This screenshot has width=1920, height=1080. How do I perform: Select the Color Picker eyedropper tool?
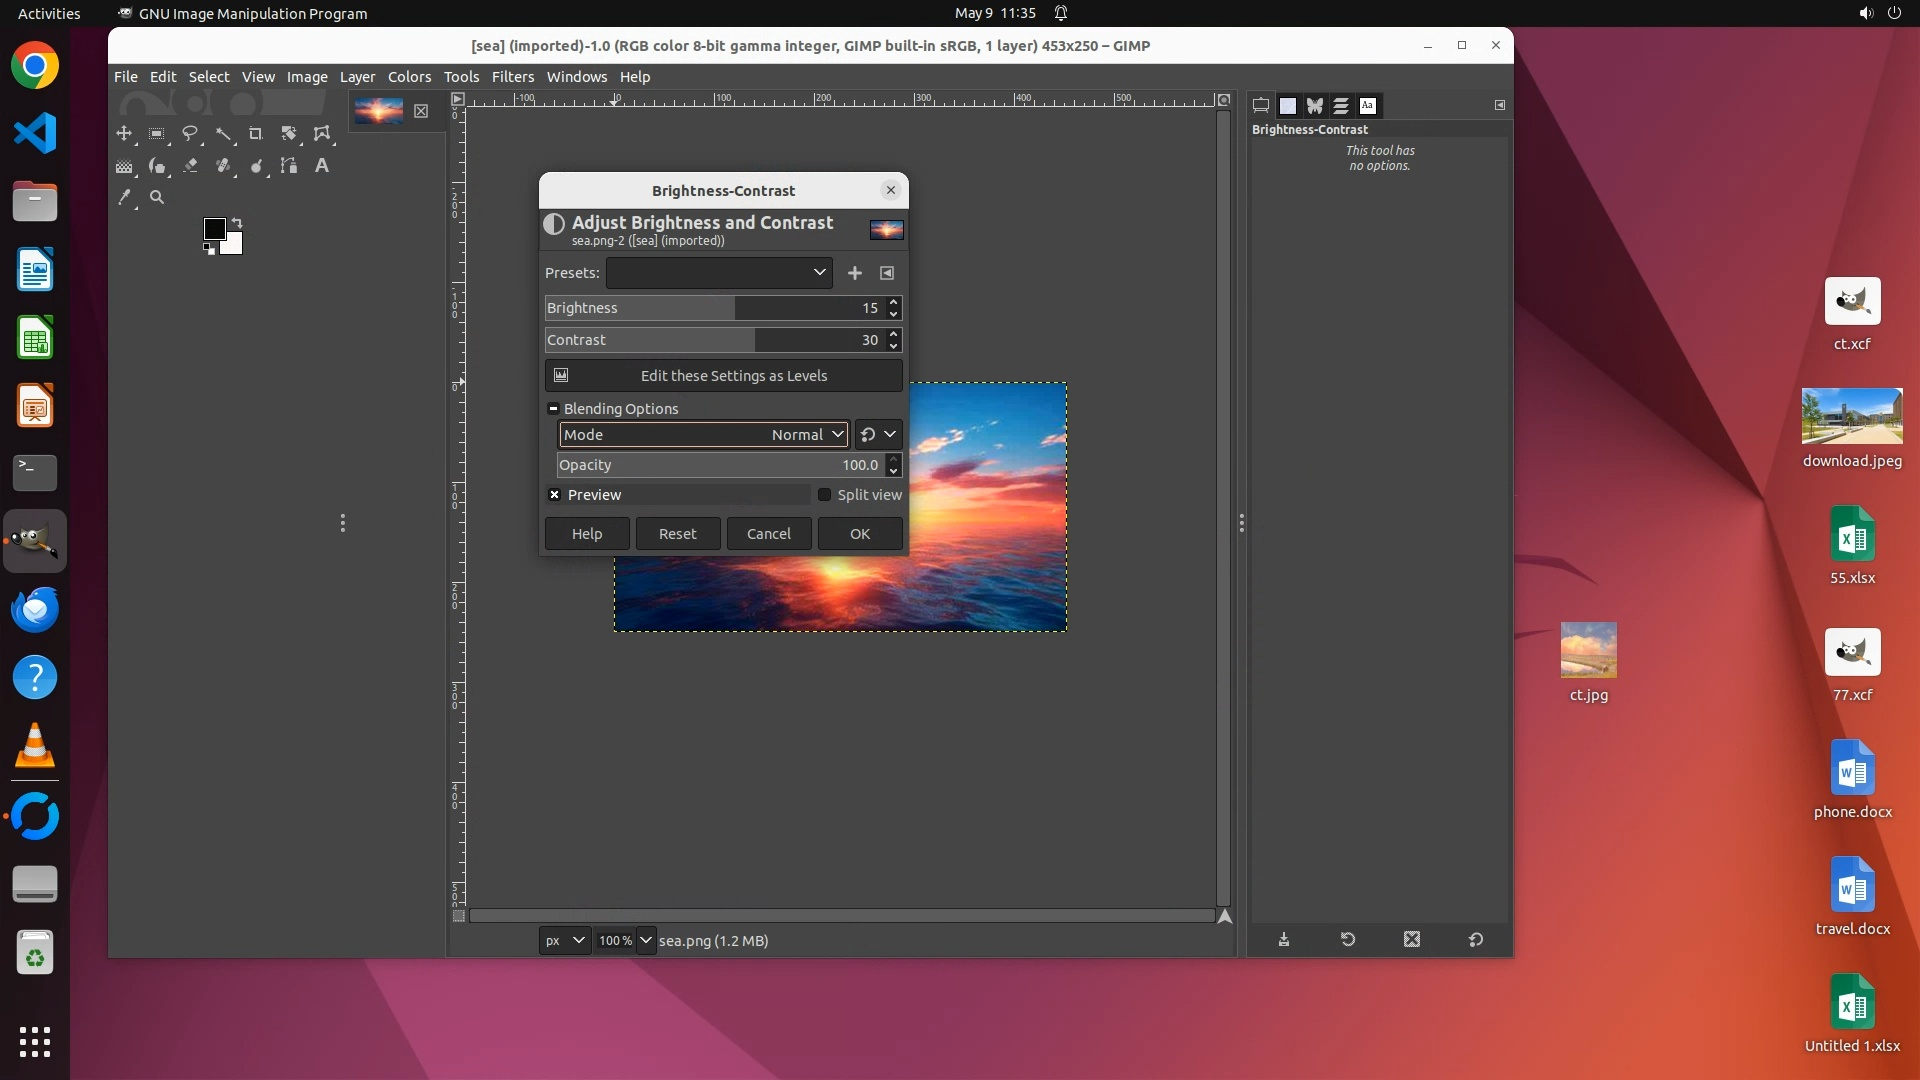click(124, 198)
